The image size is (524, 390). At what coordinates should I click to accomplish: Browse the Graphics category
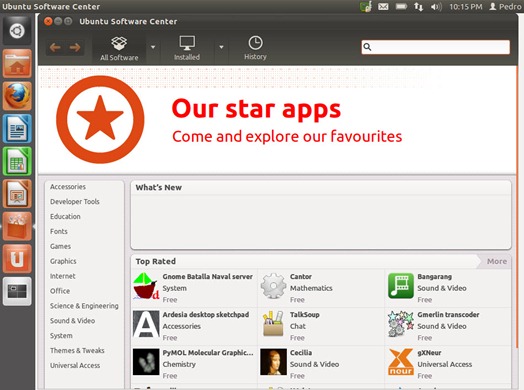pos(63,261)
